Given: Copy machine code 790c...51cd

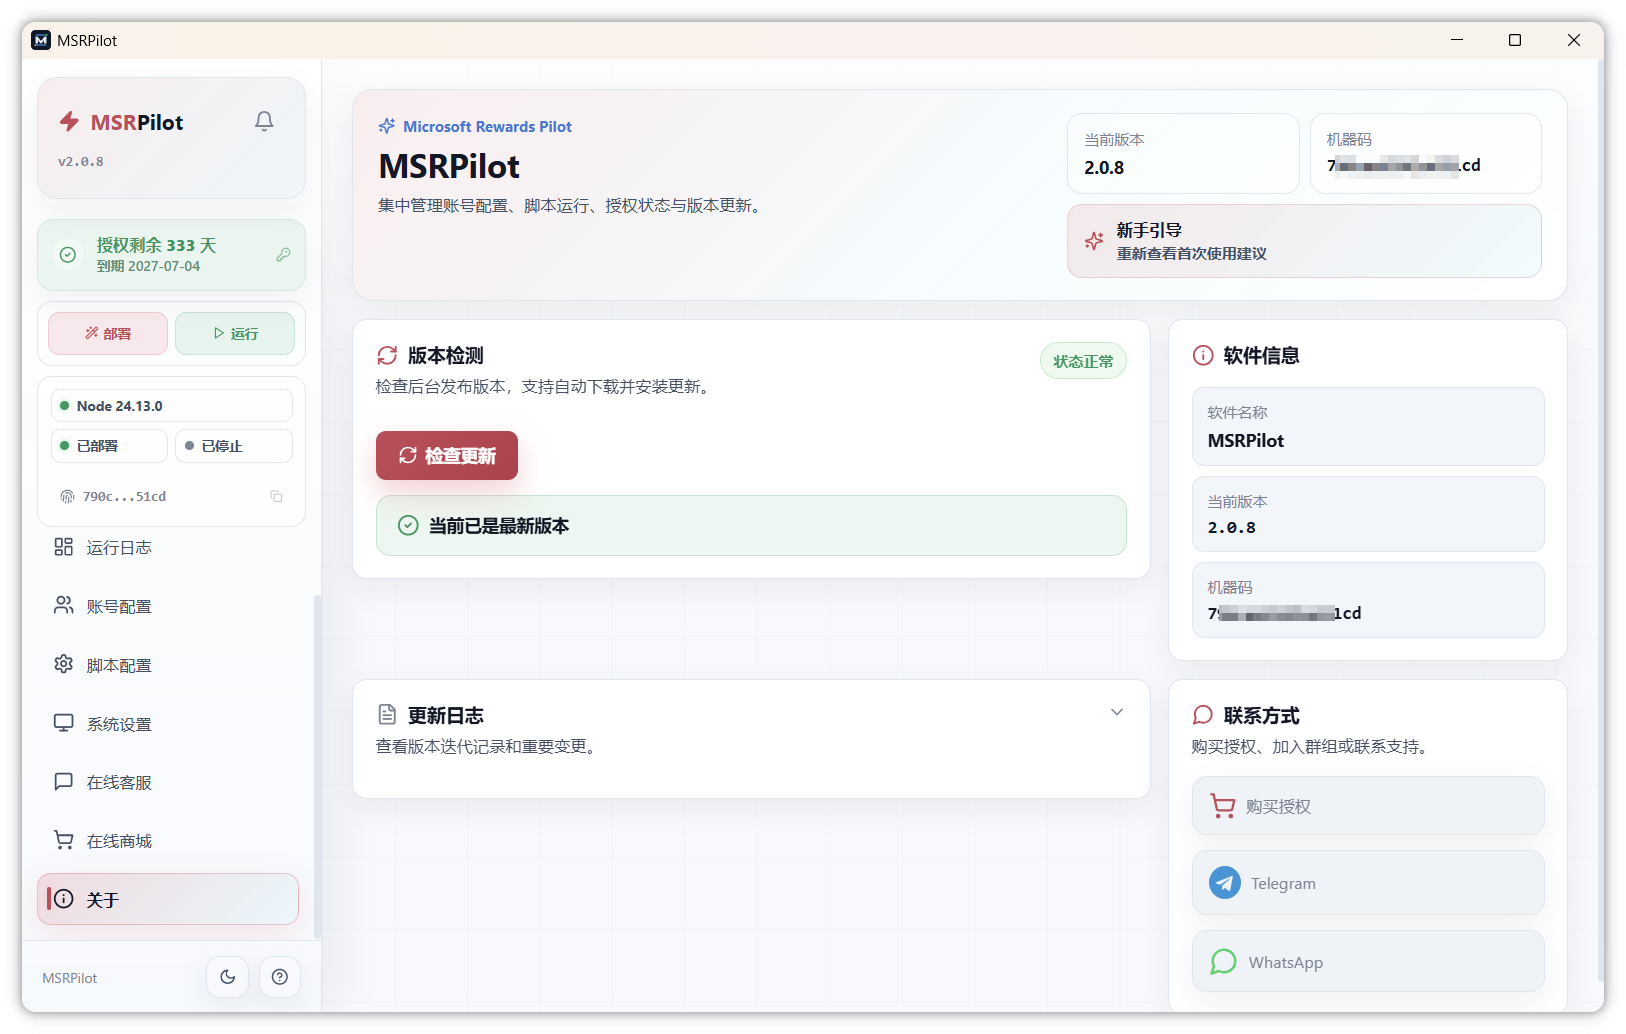Looking at the screenshot, I should pyautogui.click(x=277, y=496).
